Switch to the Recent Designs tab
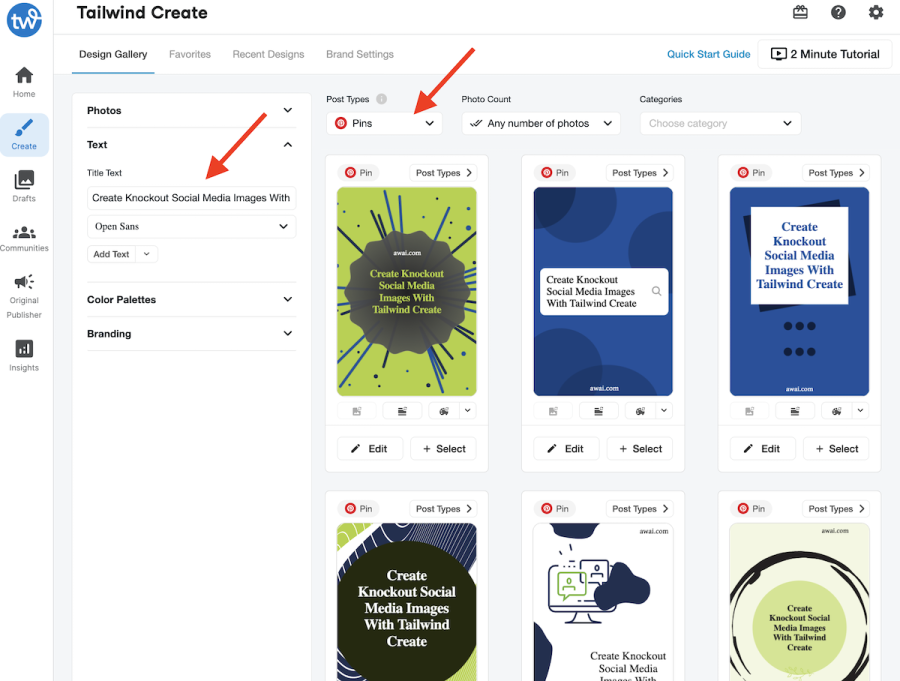The height and width of the screenshot is (681, 900). click(x=268, y=54)
